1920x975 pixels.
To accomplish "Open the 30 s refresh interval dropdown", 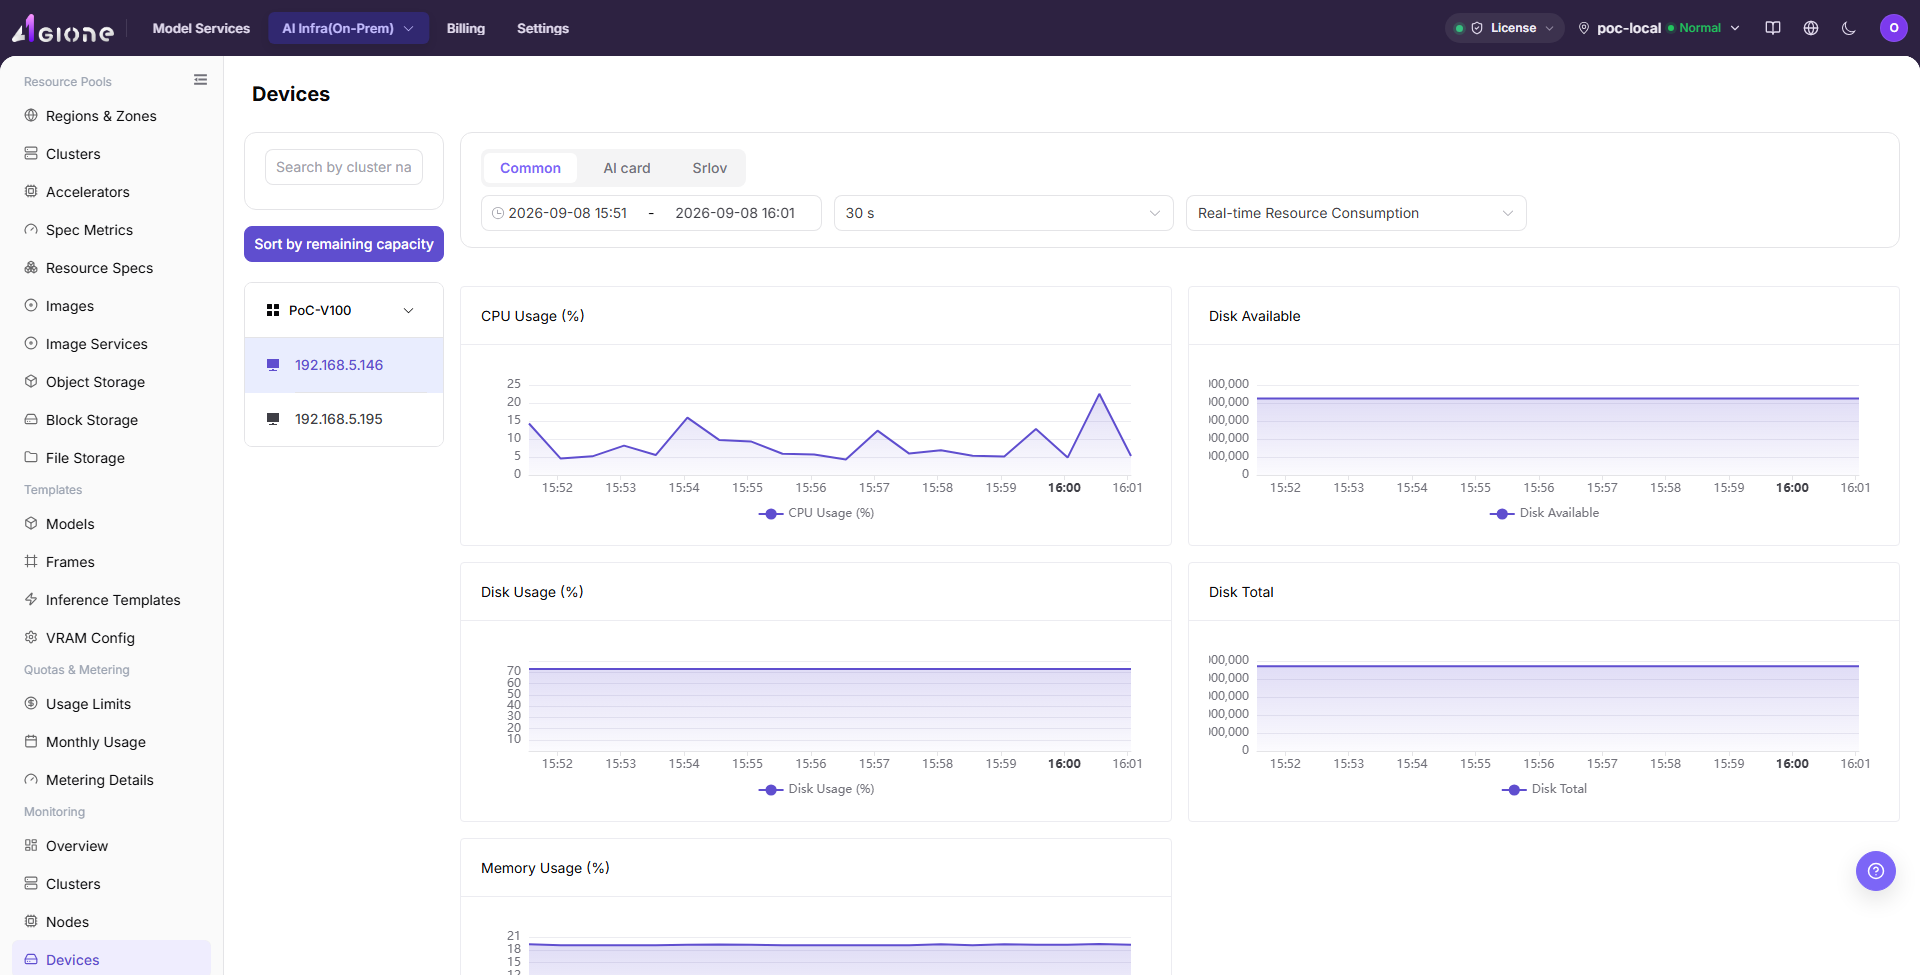I will [x=1003, y=213].
